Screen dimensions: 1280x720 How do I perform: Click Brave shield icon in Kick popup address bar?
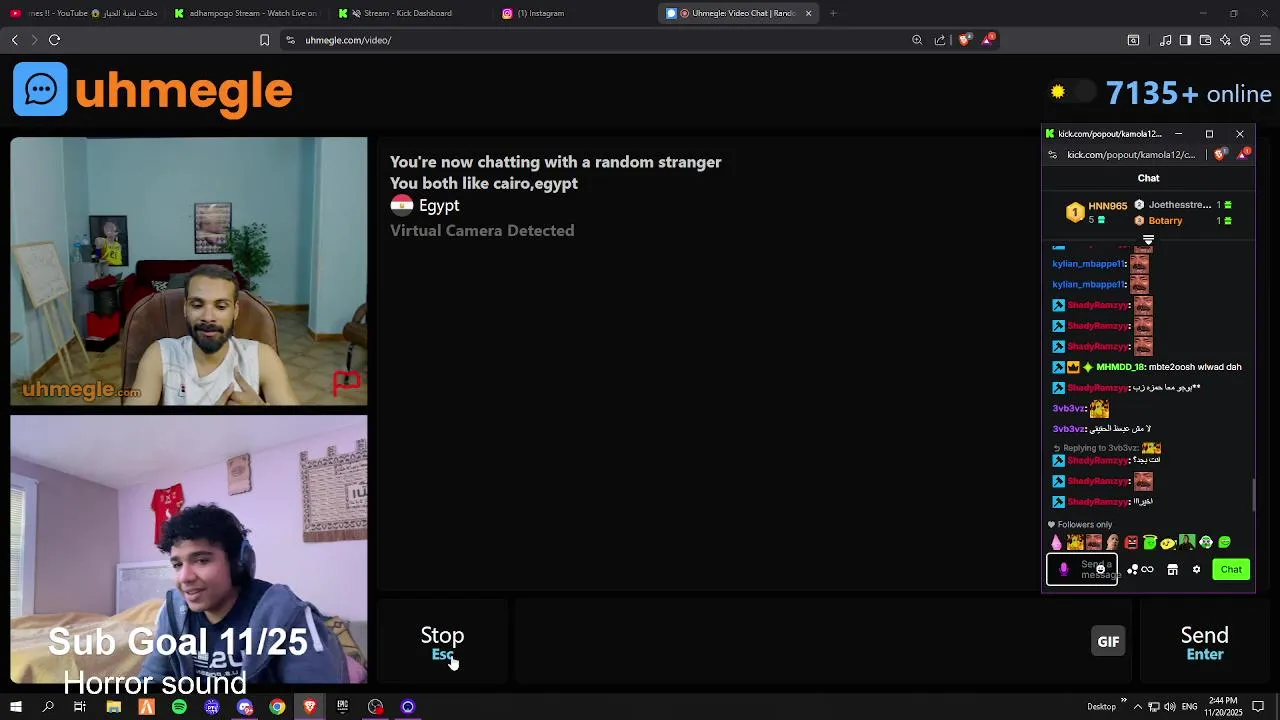(1219, 155)
